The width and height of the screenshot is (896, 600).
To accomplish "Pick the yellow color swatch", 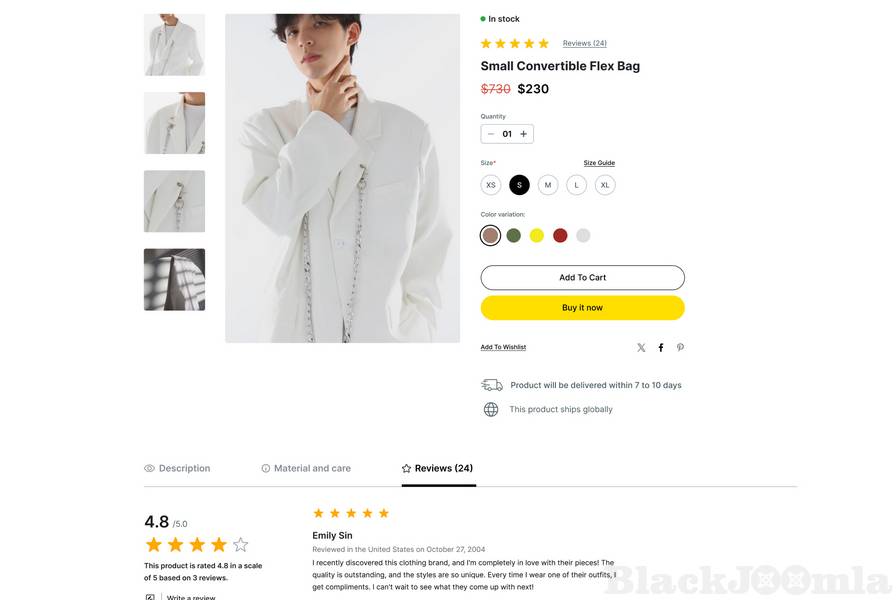I will point(537,236).
